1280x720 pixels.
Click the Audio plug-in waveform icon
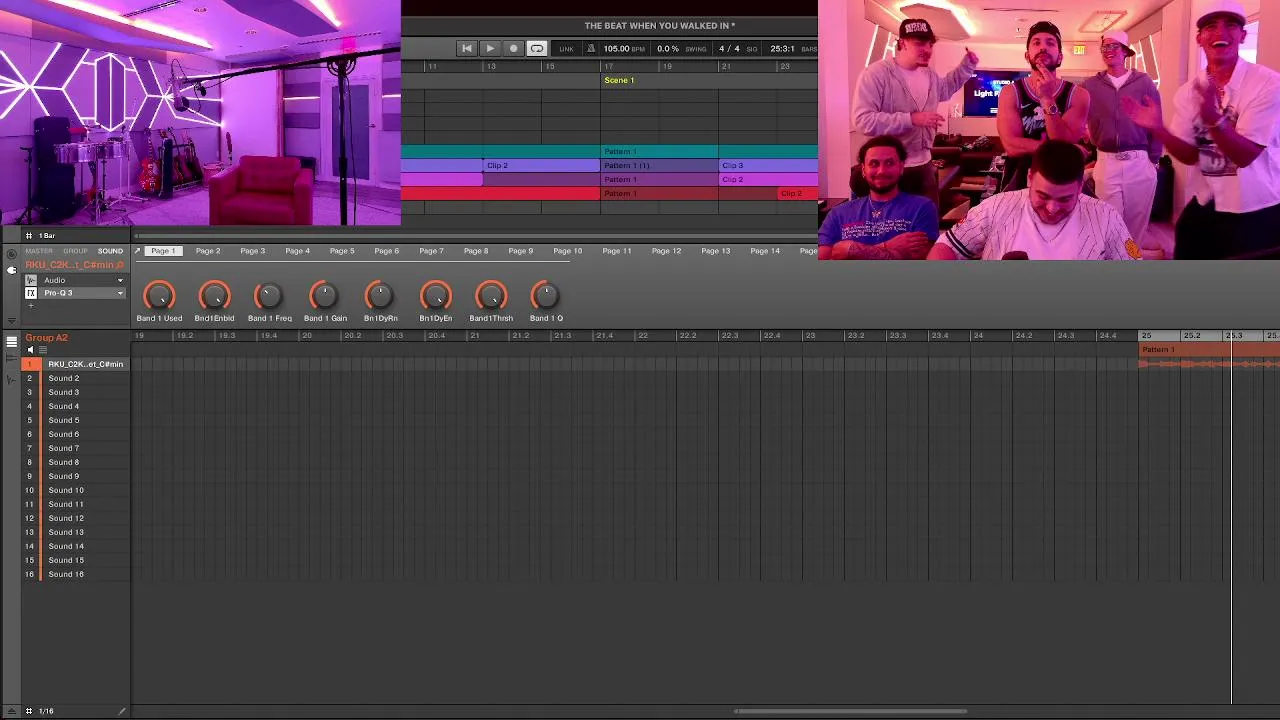pos(31,280)
